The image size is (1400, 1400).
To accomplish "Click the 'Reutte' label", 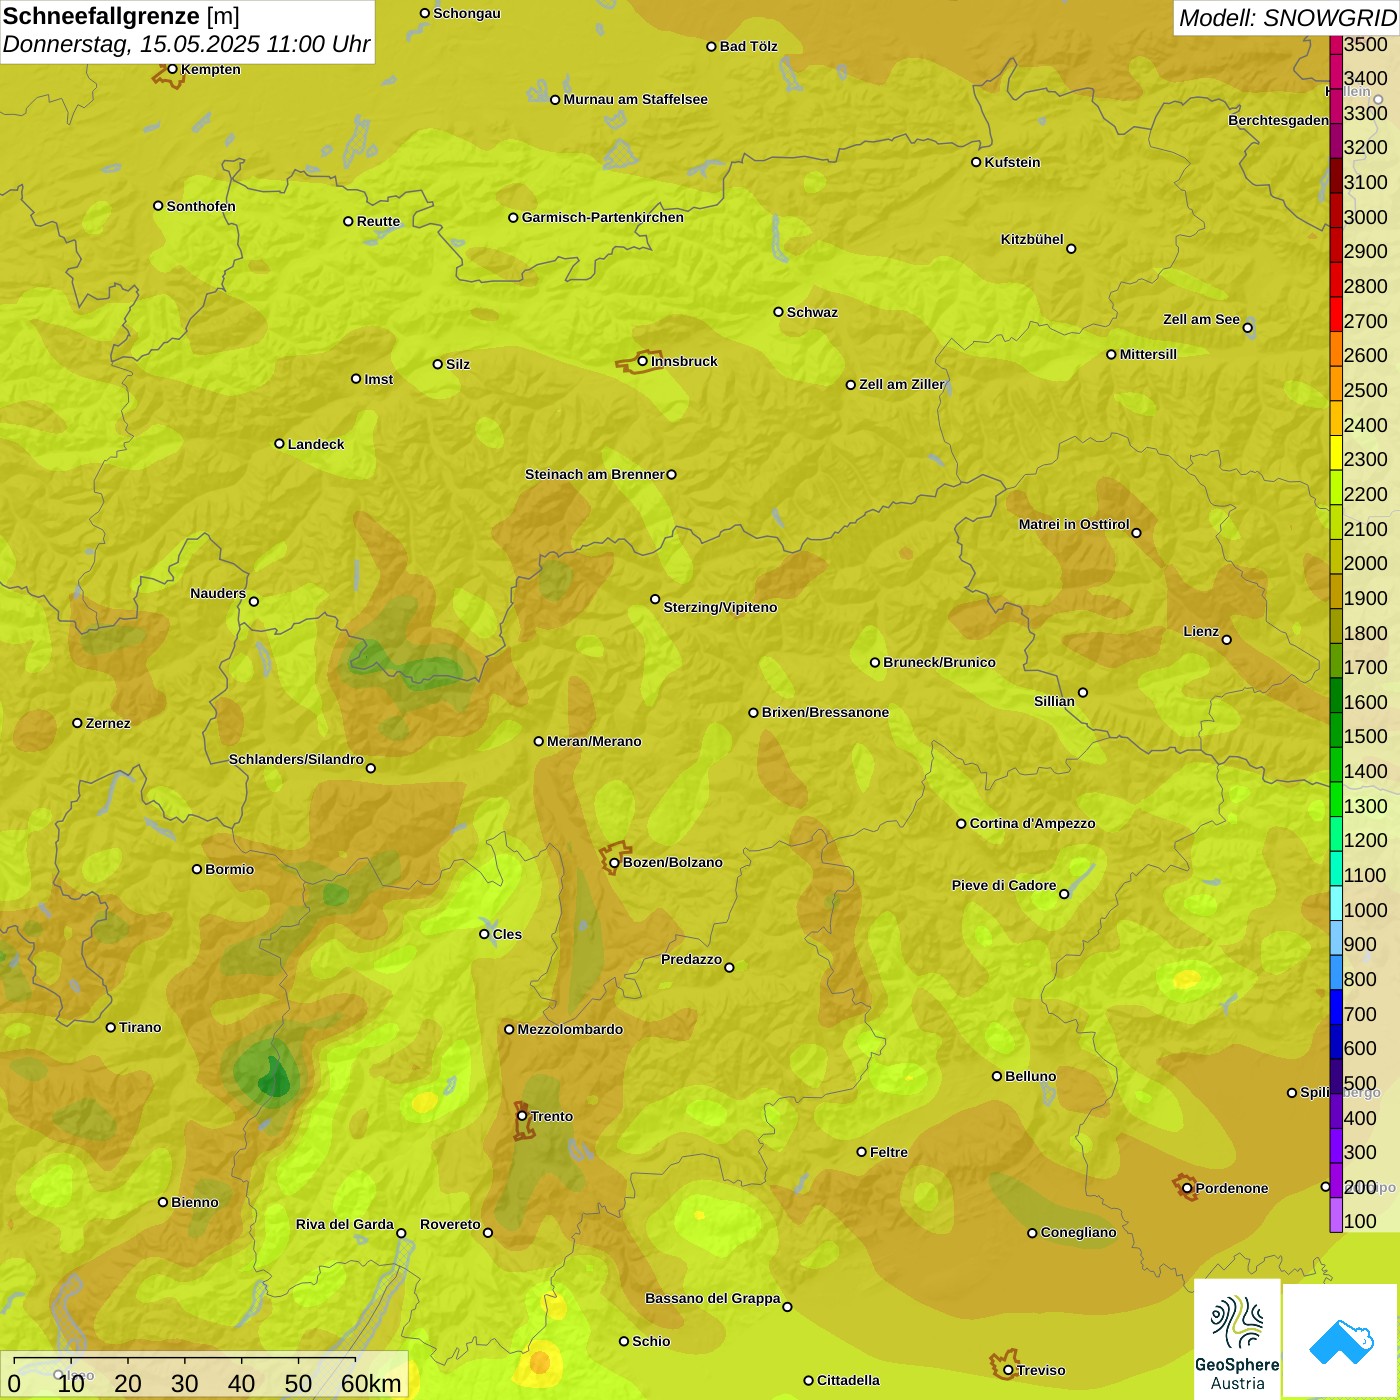I will 378,221.
